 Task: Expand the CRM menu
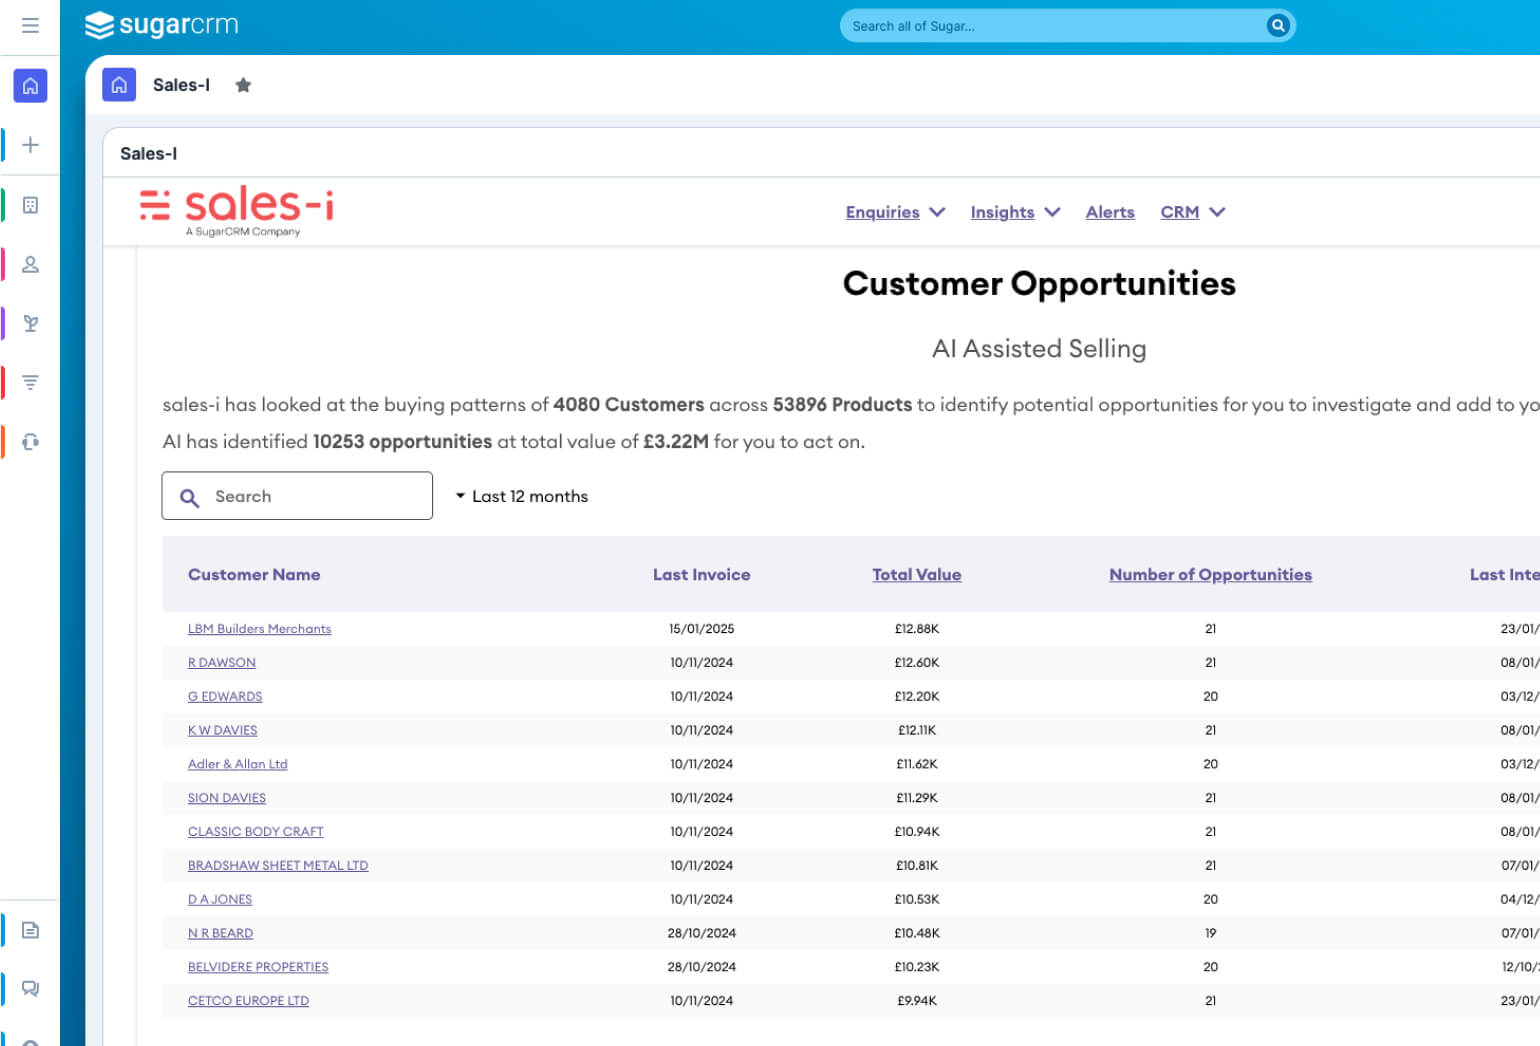[1192, 212]
